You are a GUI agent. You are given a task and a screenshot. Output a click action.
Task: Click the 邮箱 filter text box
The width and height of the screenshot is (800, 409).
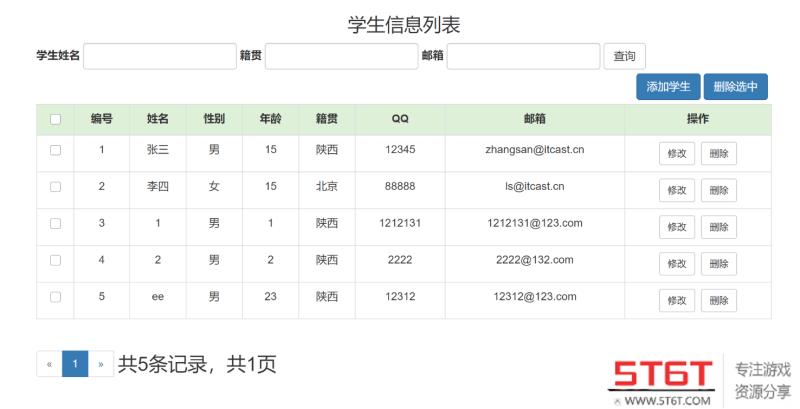point(523,56)
